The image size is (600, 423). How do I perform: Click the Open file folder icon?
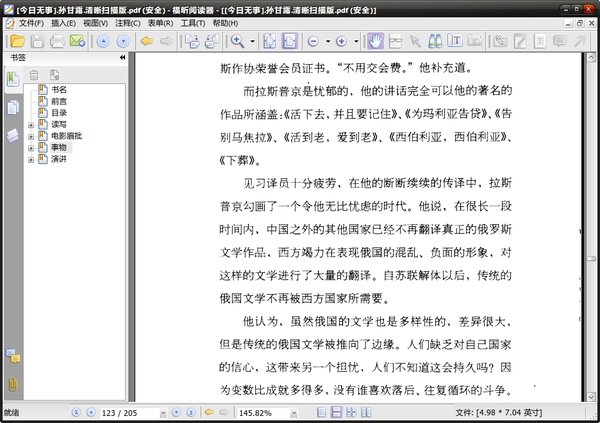[x=15, y=41]
